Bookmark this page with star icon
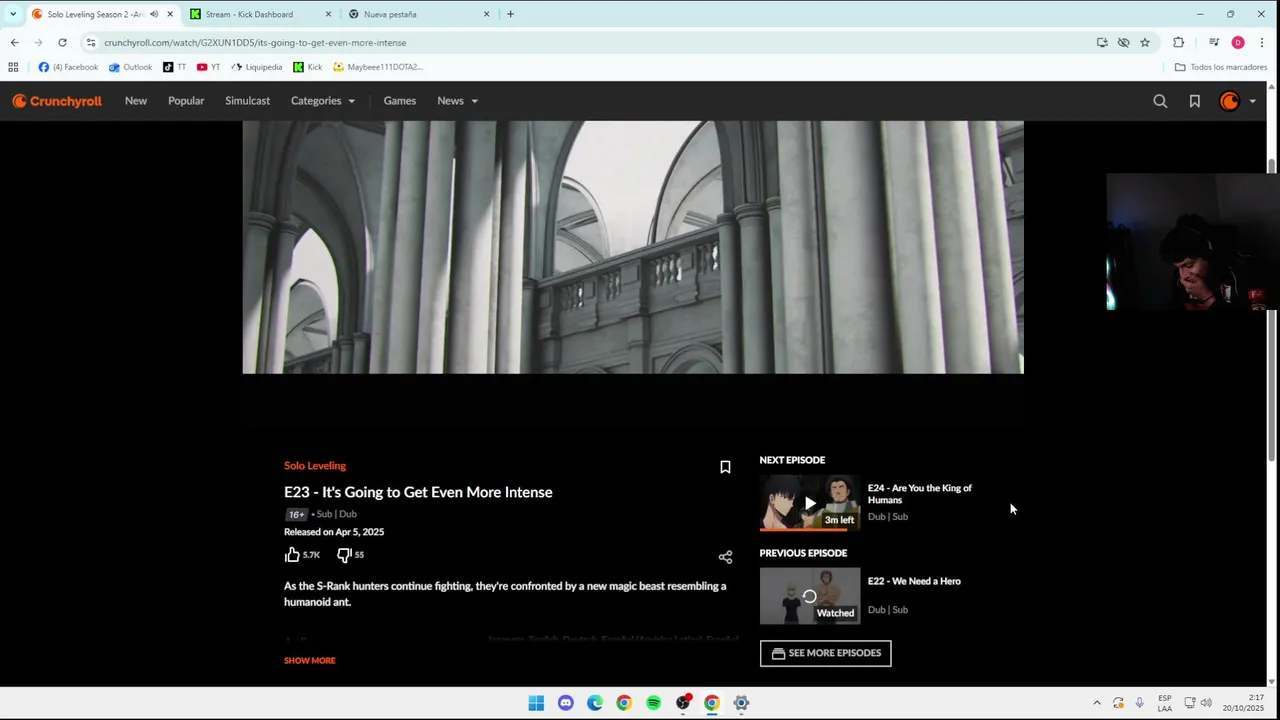The height and width of the screenshot is (720, 1280). pos(1145,43)
